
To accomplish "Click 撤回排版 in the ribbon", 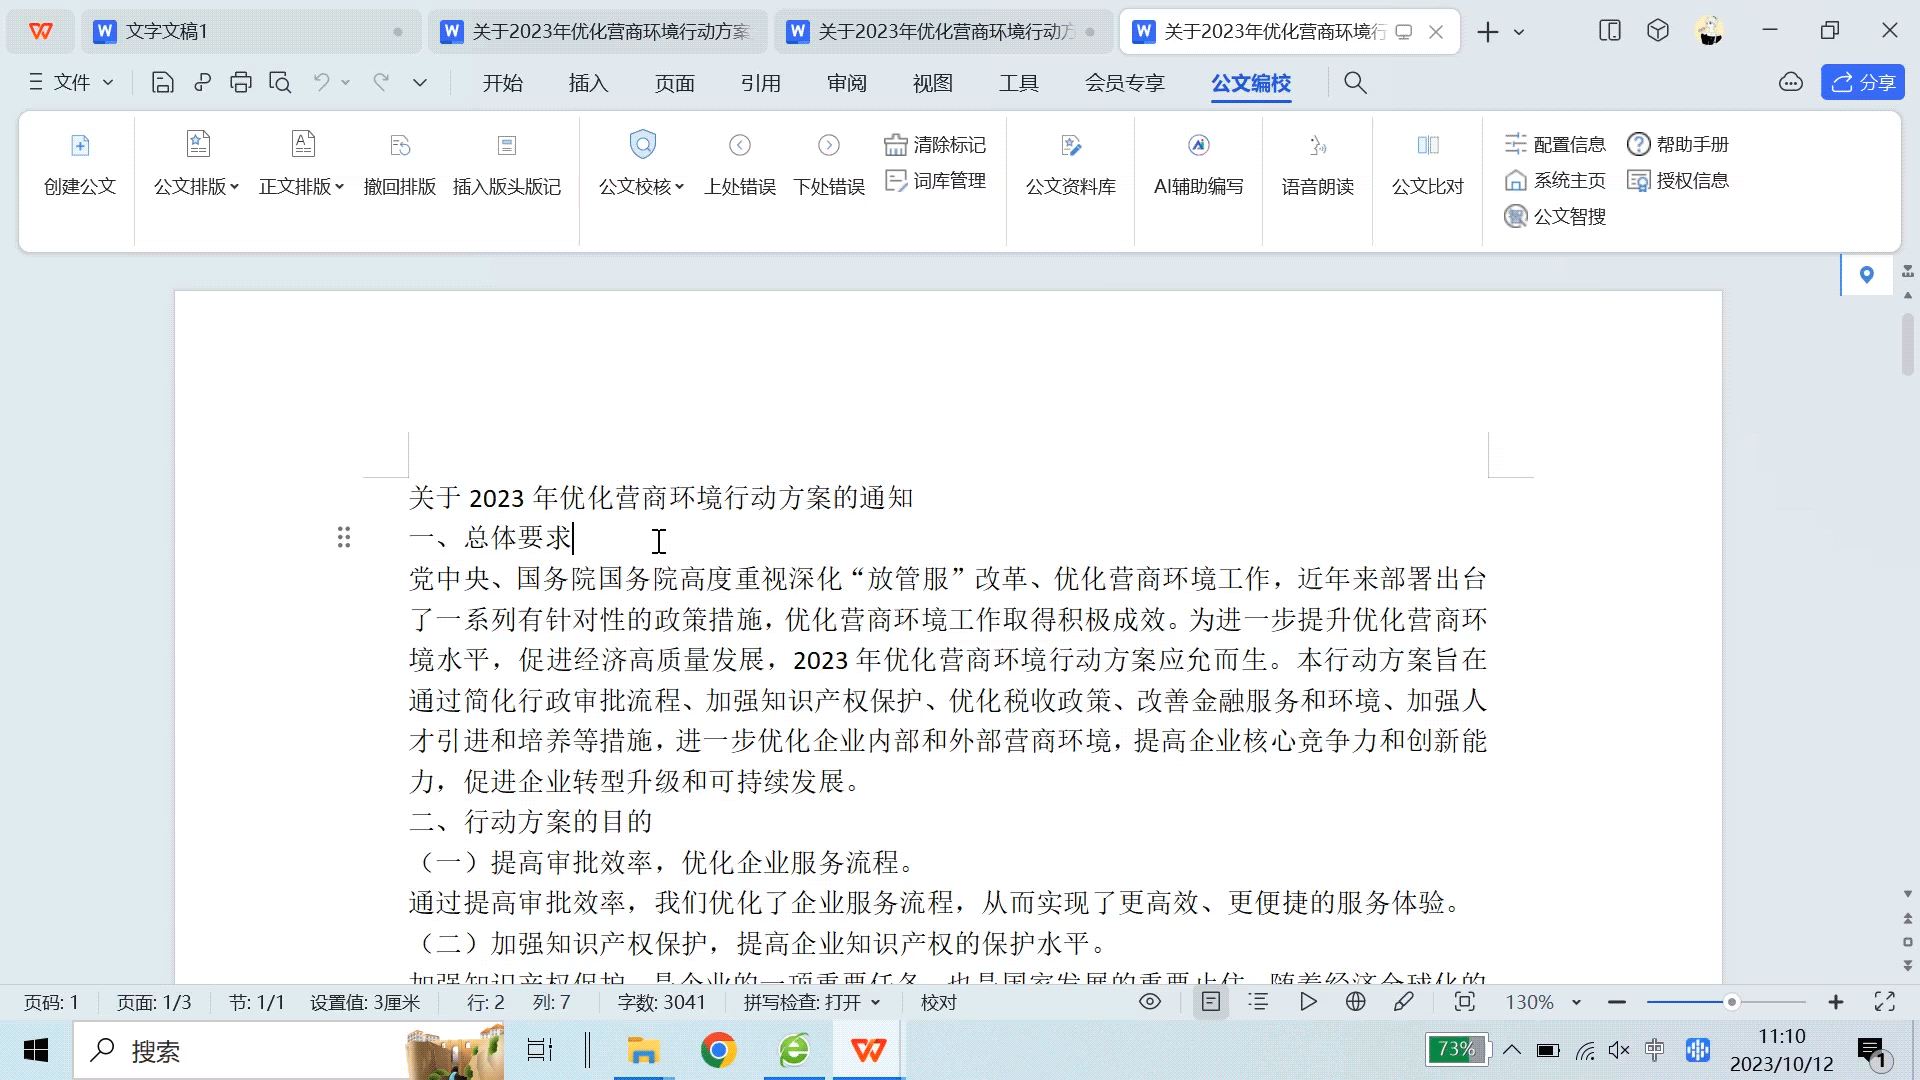I will click(x=399, y=186).
